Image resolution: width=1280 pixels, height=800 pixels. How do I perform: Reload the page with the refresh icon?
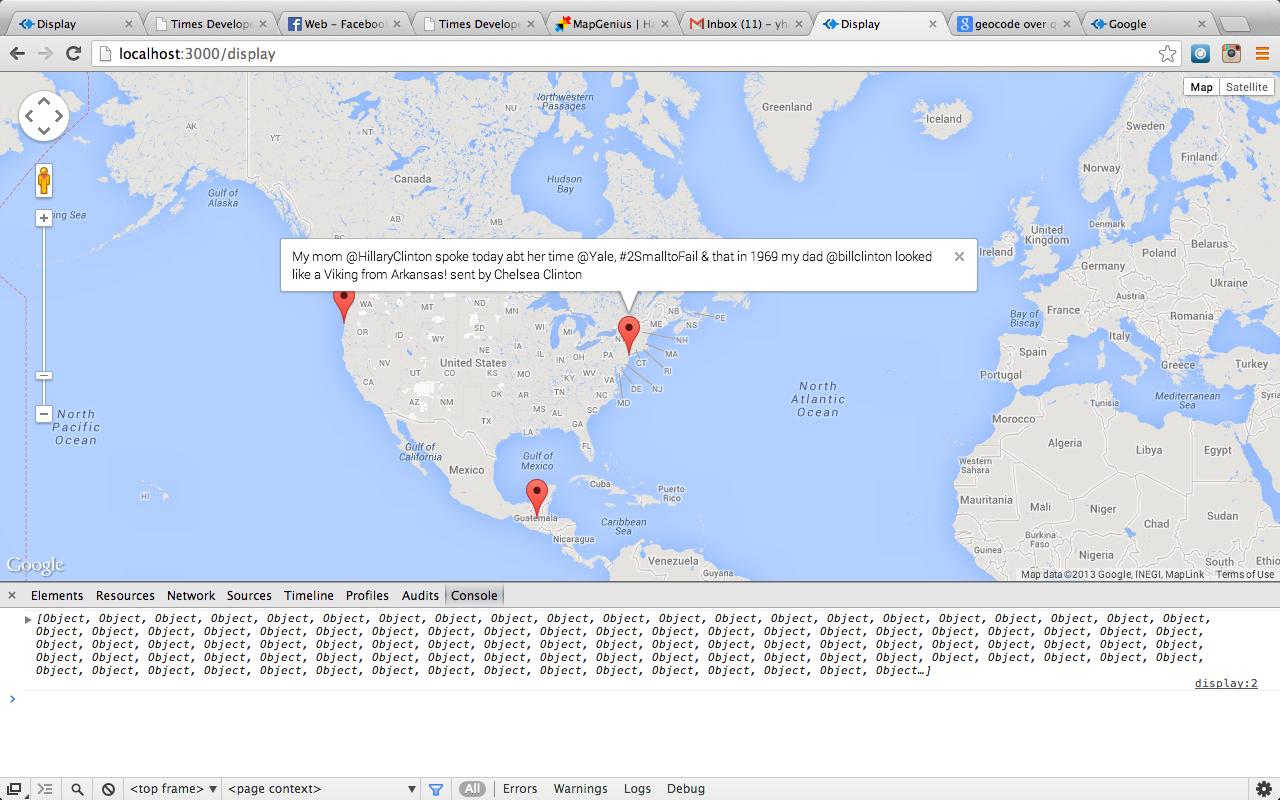point(73,53)
